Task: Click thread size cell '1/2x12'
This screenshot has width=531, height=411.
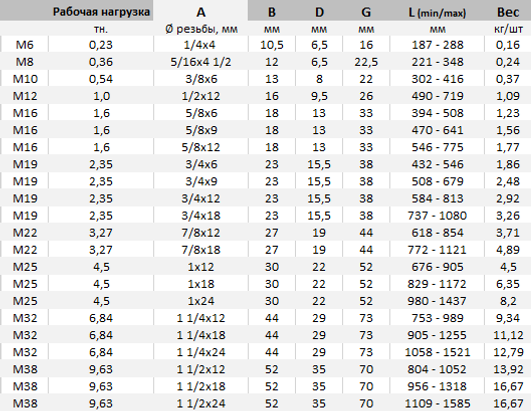Action: (x=201, y=96)
